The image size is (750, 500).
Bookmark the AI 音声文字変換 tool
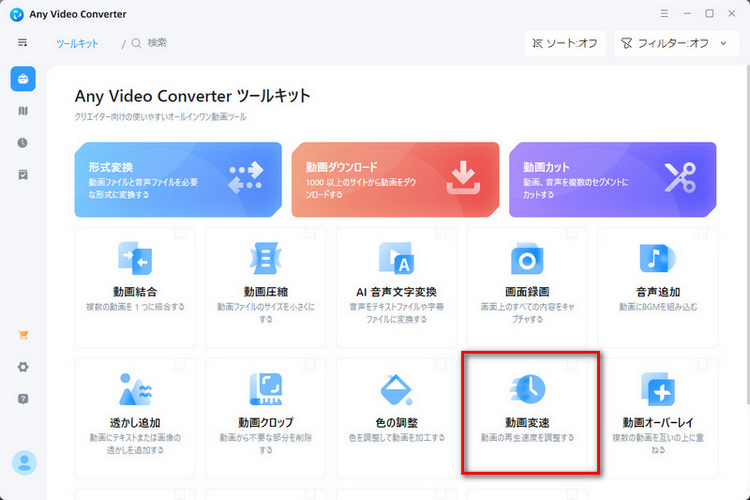point(441,233)
